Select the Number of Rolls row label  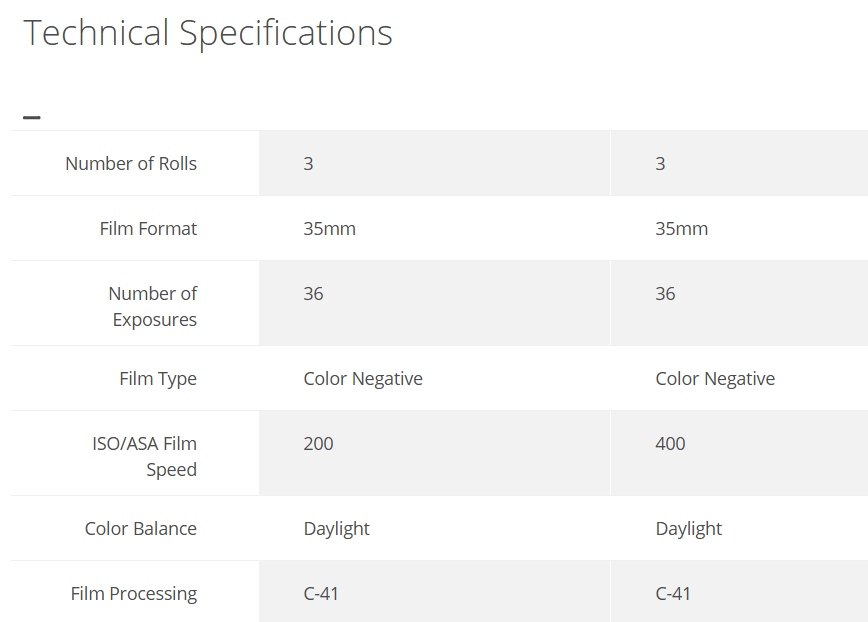click(x=131, y=163)
